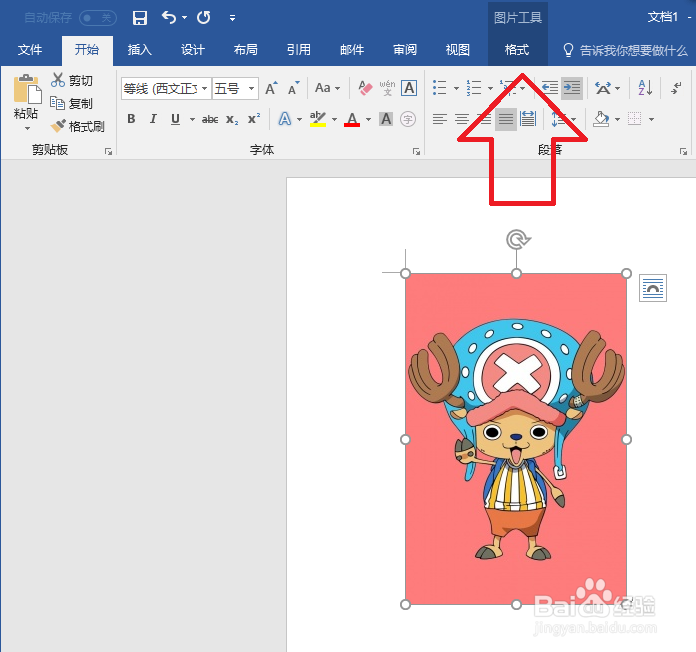Apply the yellow text highlight color
This screenshot has width=696, height=652.
click(318, 119)
